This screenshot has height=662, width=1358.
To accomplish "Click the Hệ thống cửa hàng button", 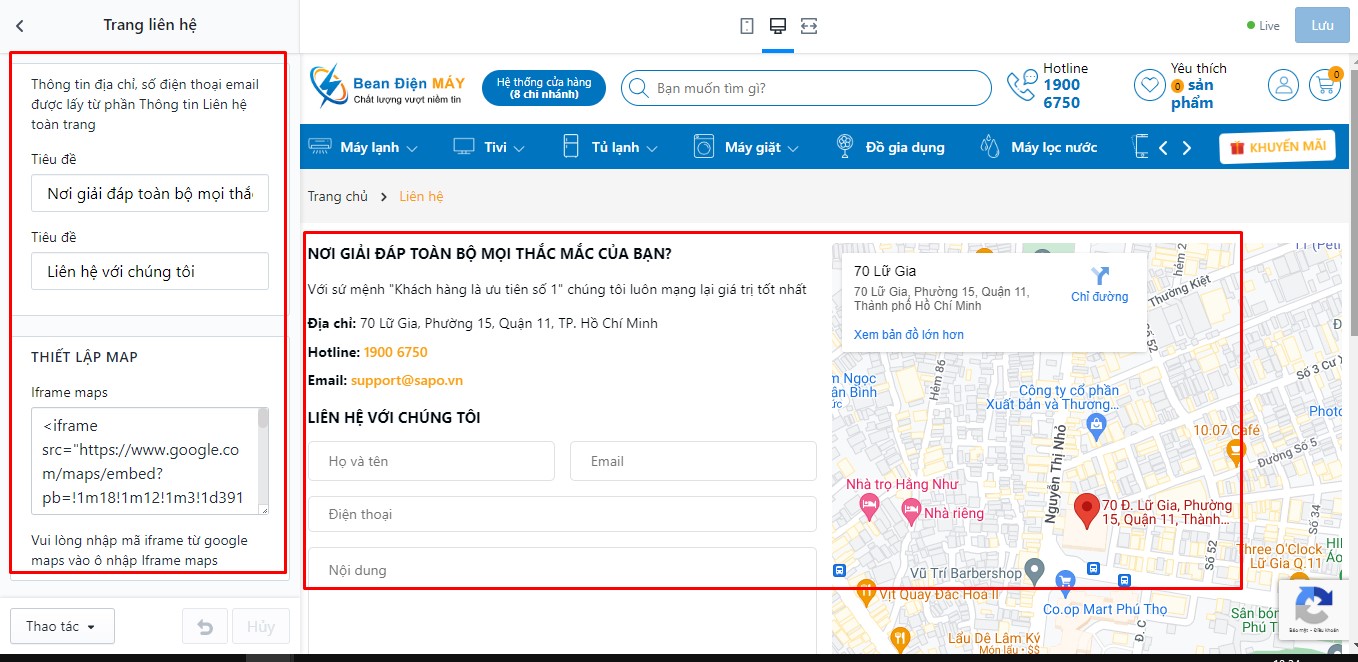I will point(544,88).
